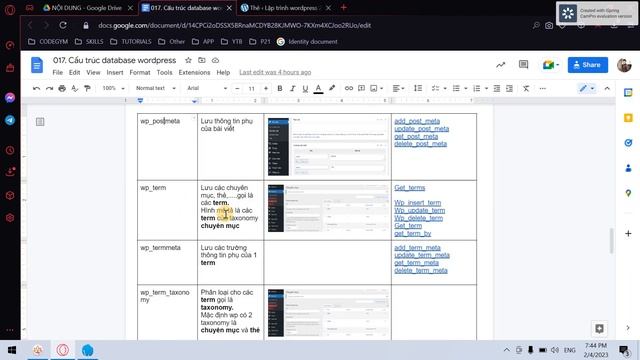Toggle underline formatting

(x=305, y=88)
